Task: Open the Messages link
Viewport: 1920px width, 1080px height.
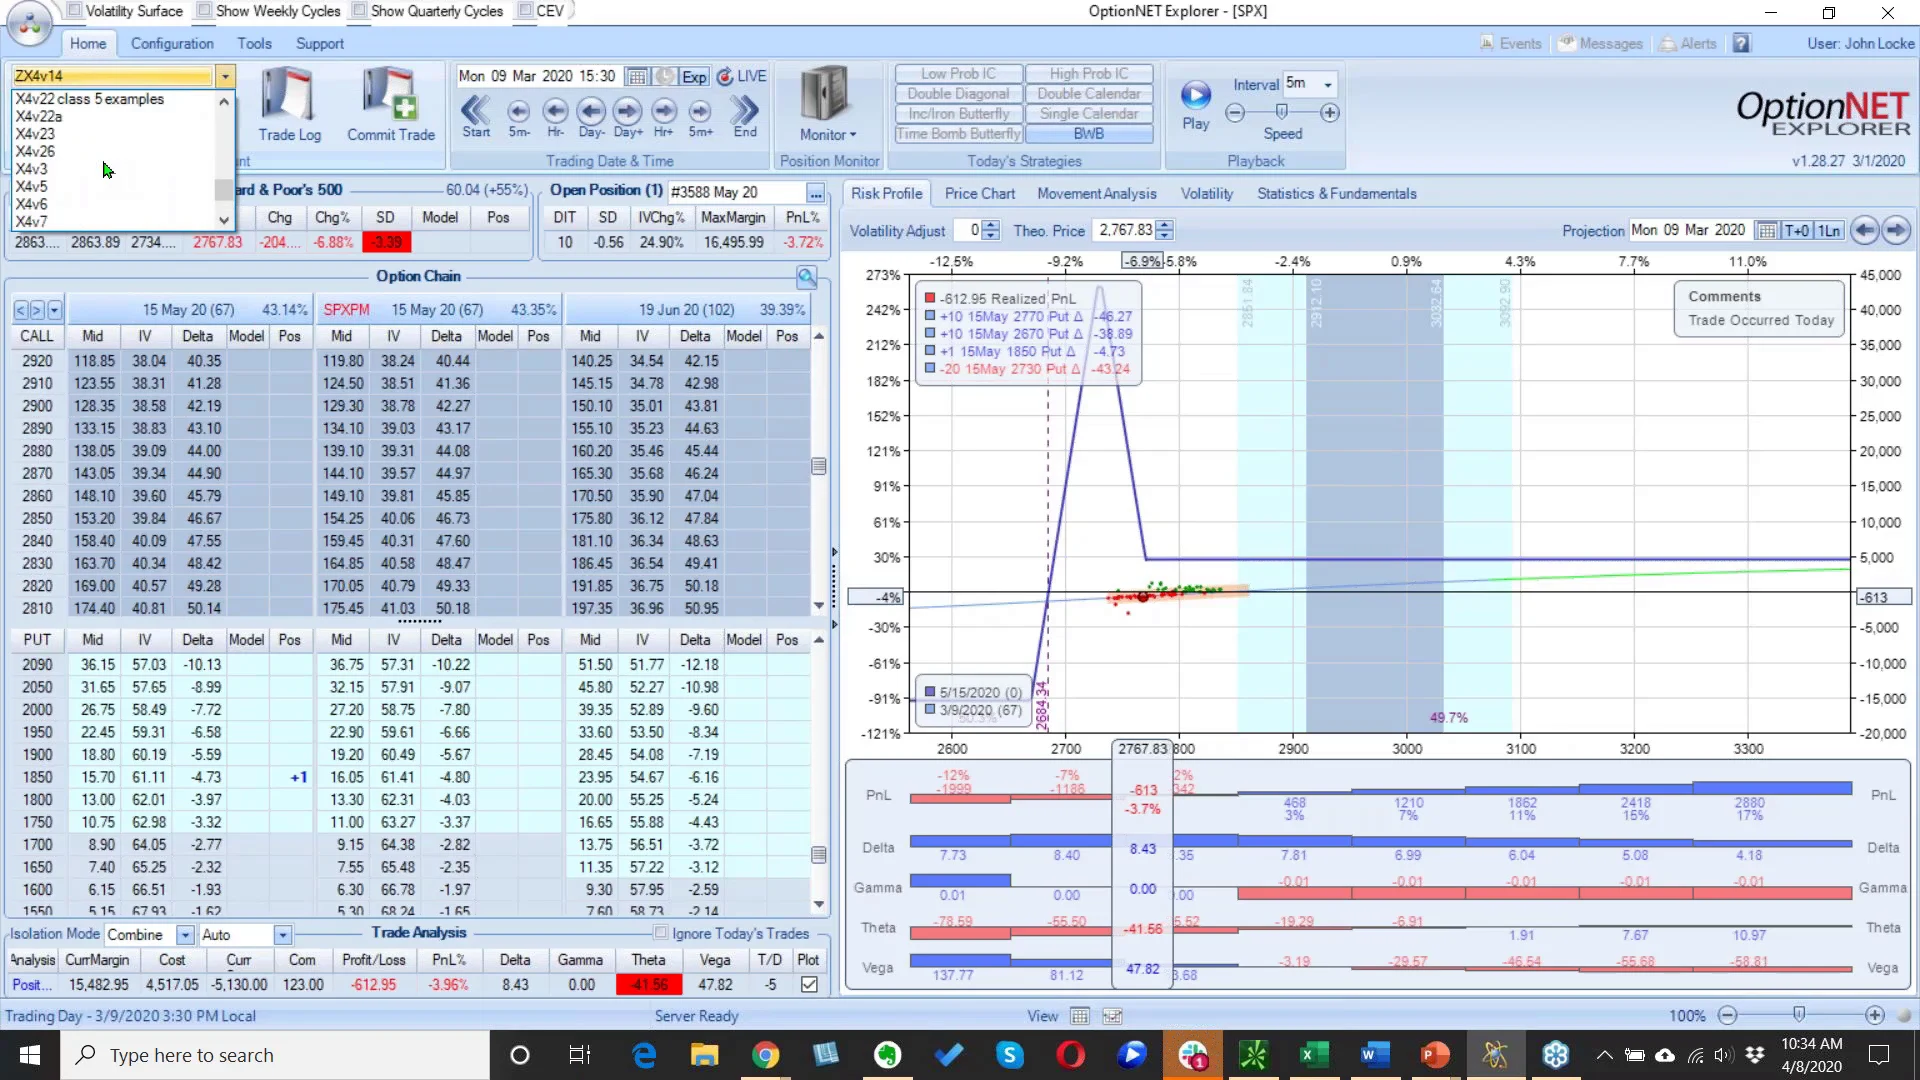Action: pyautogui.click(x=1600, y=44)
